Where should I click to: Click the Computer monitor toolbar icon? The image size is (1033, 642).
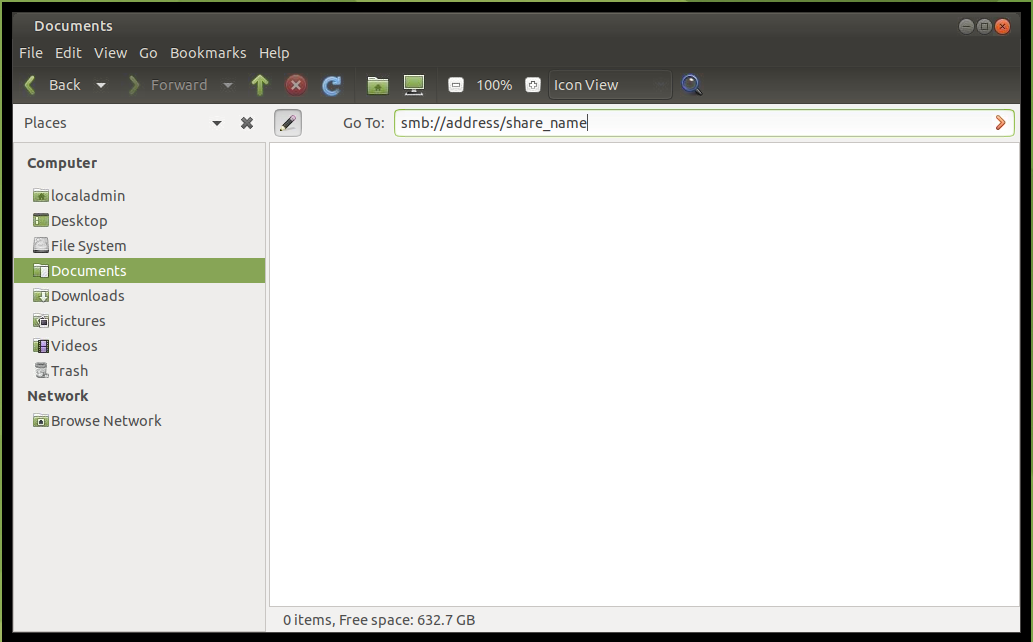(x=413, y=85)
